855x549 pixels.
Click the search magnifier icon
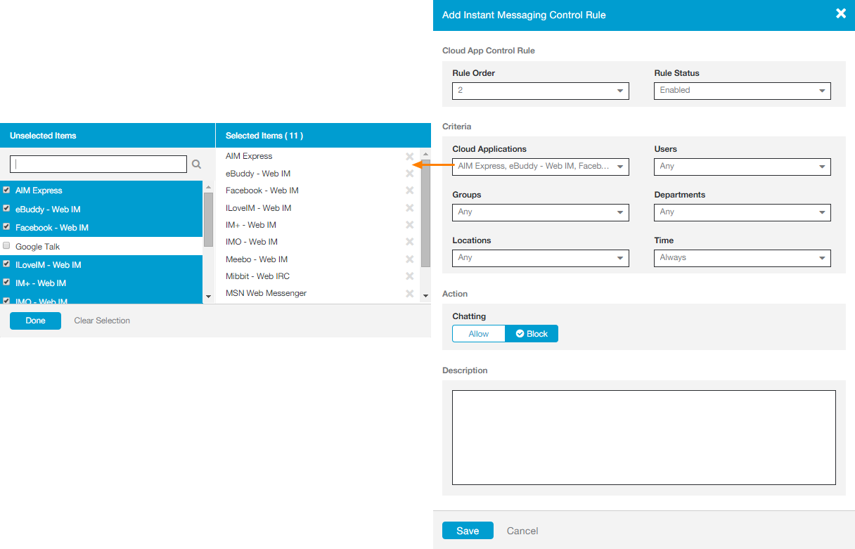[x=197, y=164]
